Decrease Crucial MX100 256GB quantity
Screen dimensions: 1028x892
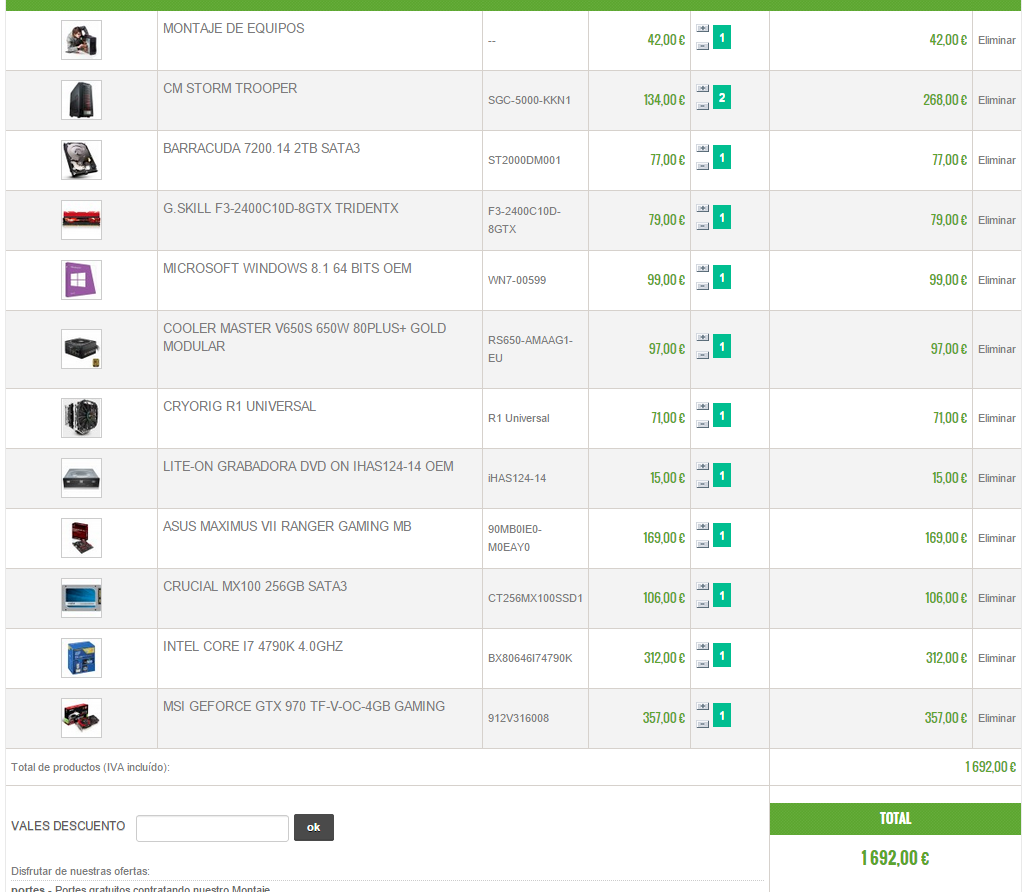[x=702, y=604]
